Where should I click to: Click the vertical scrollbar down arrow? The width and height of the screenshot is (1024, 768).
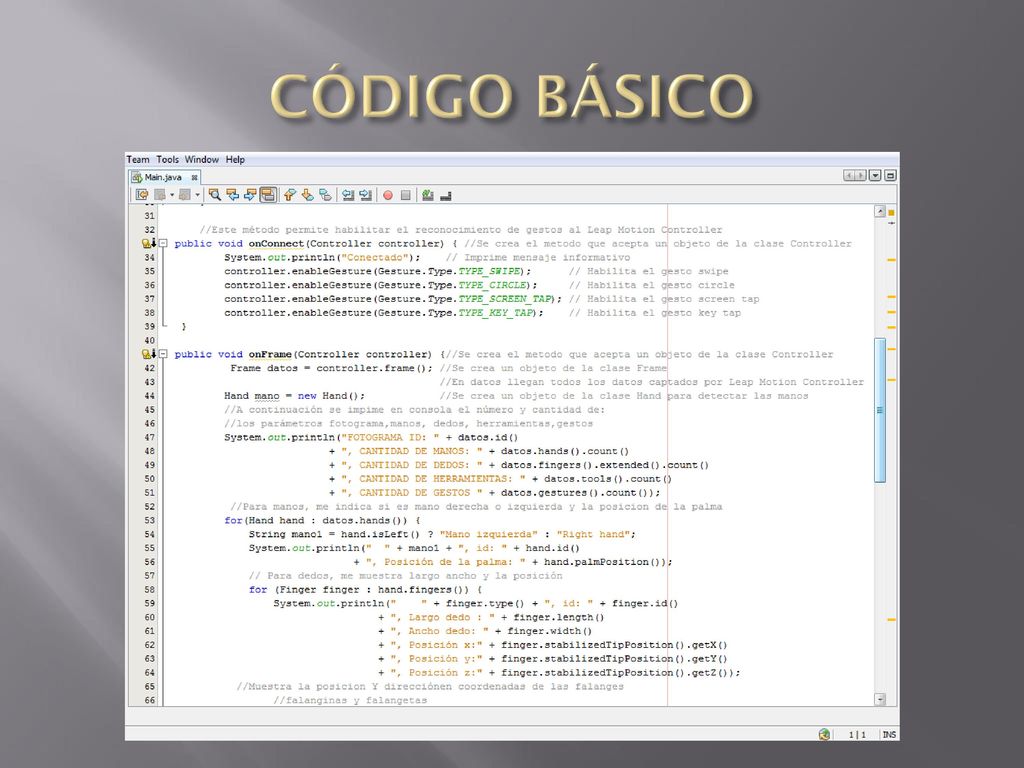[880, 699]
